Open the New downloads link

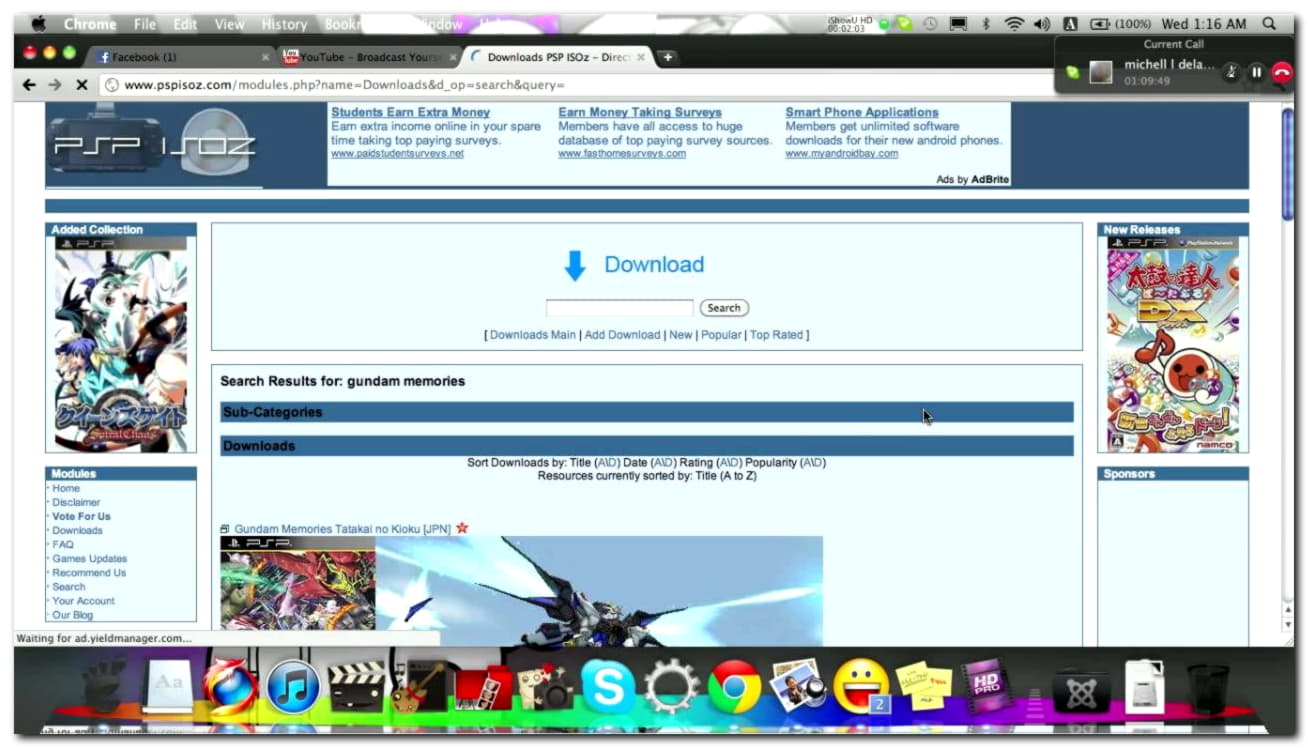(x=681, y=335)
